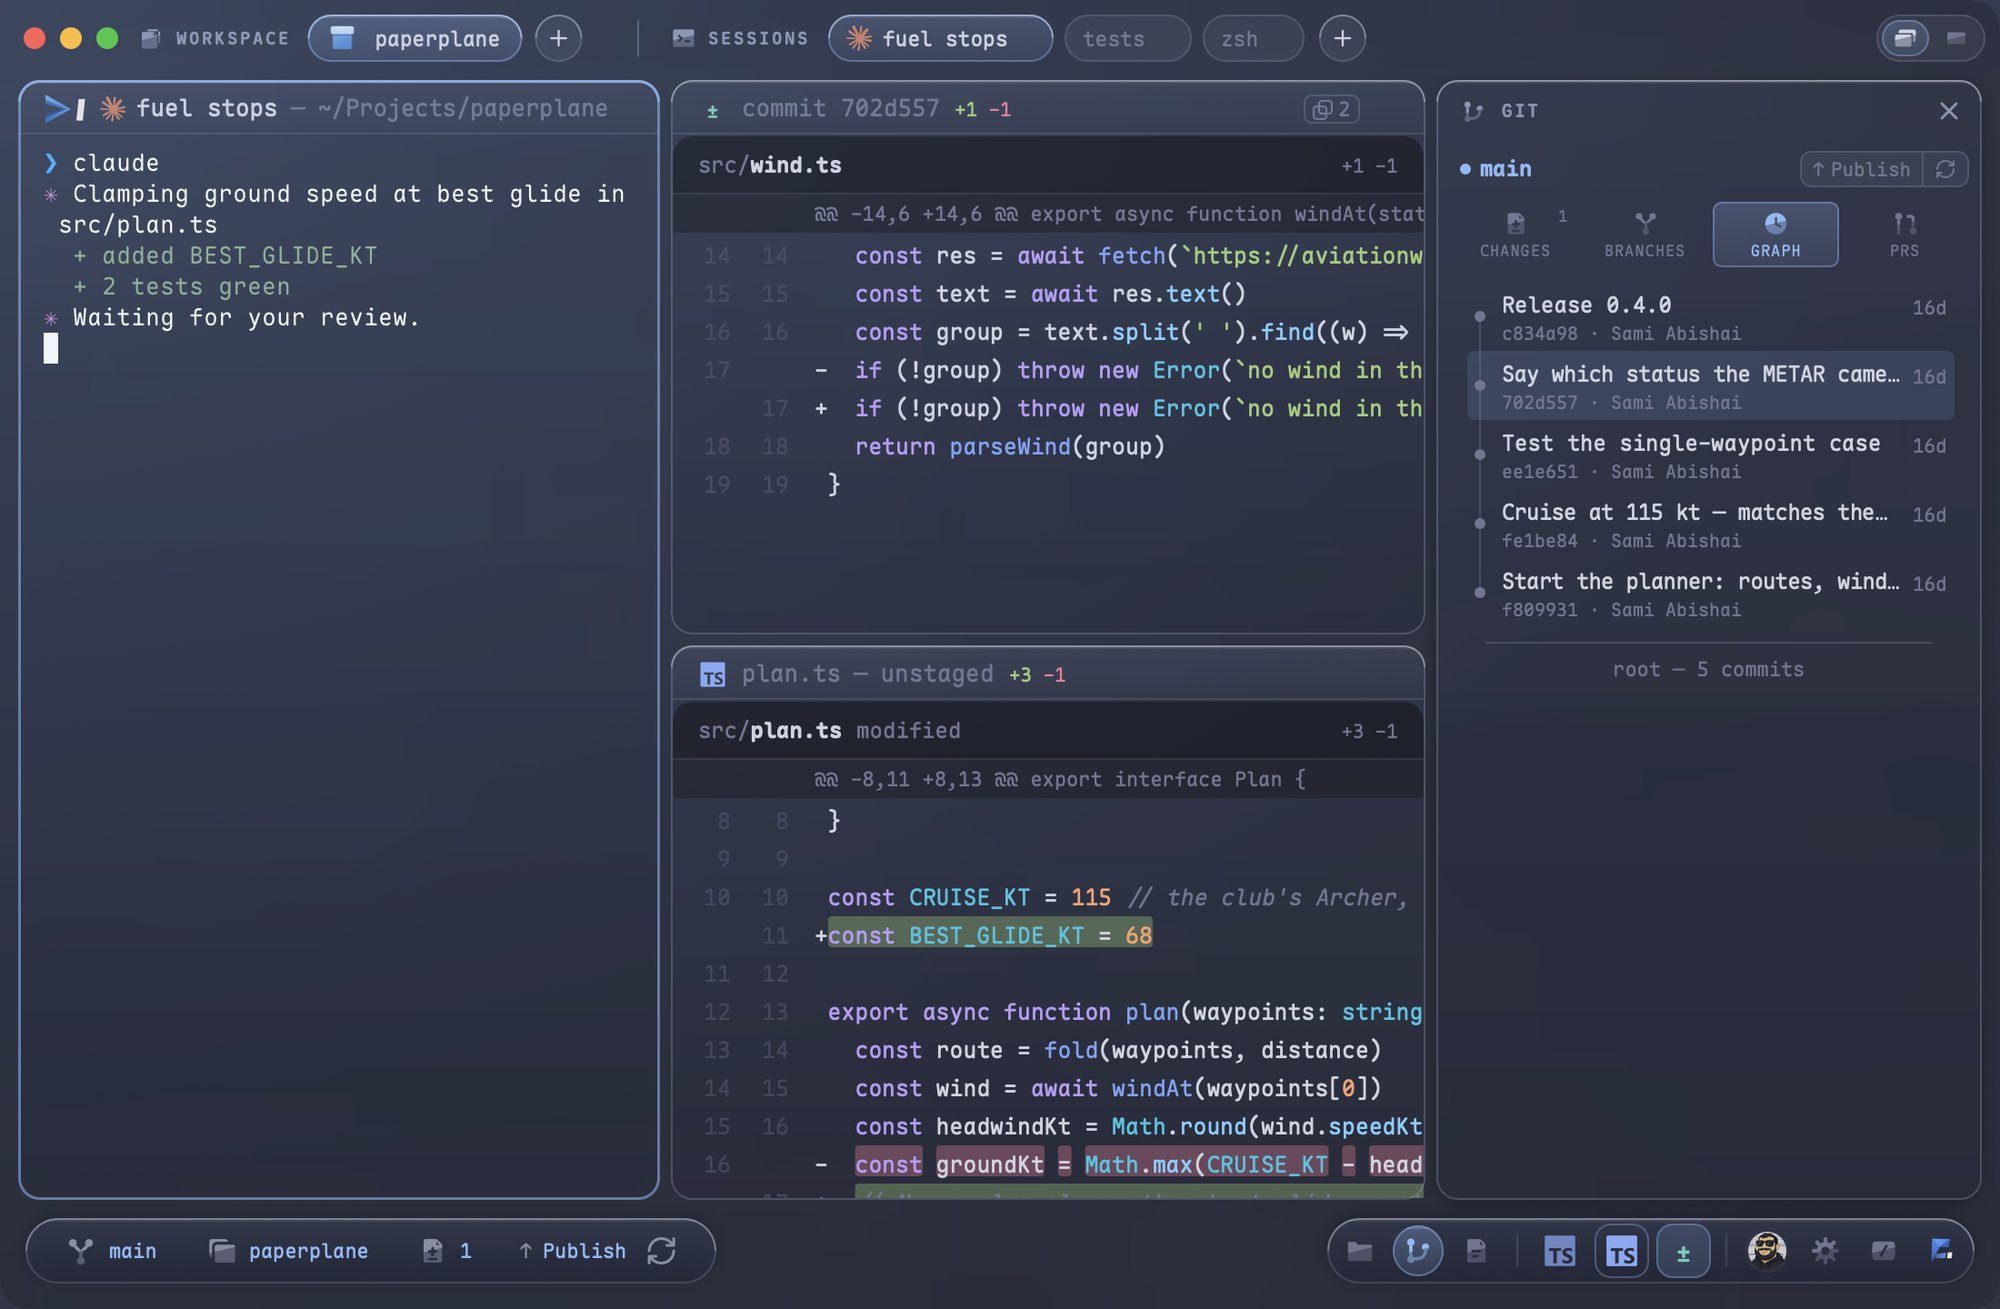Open the Changes tab in the Git panel
The image size is (2000, 1309).
point(1515,235)
